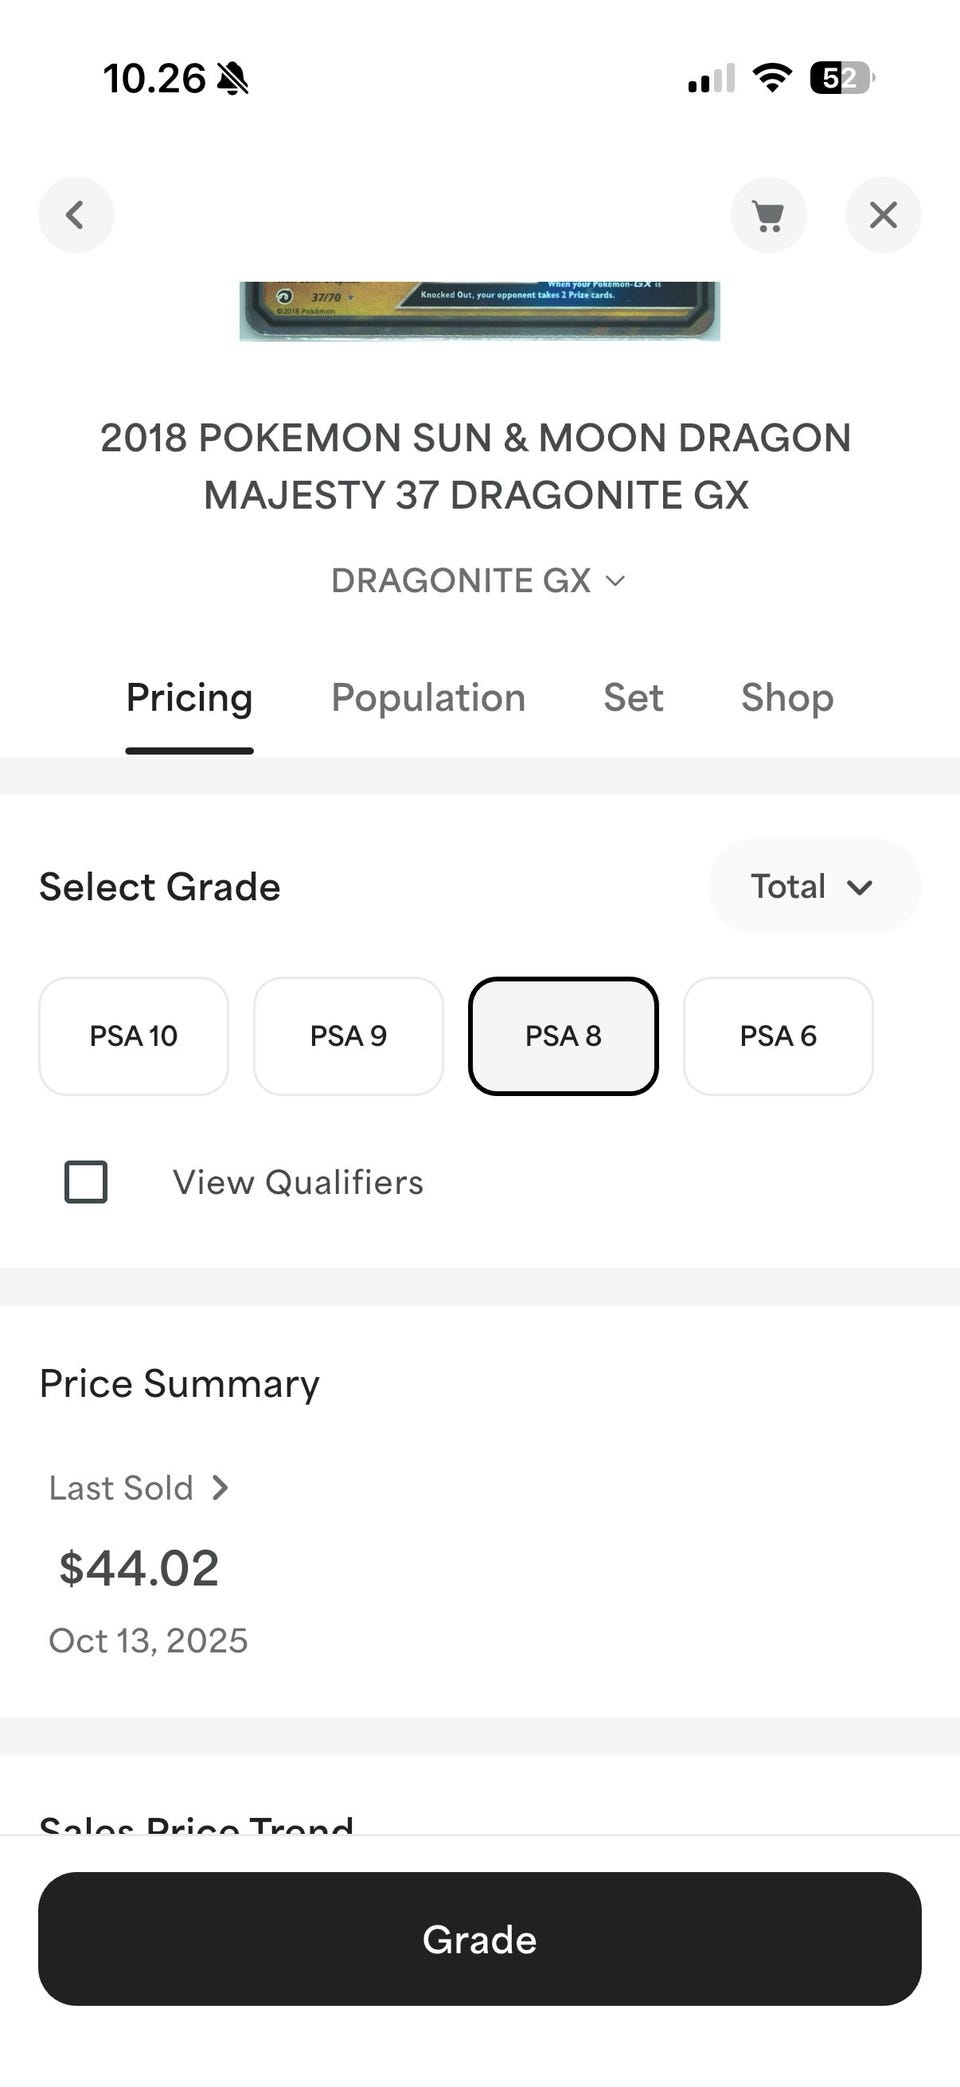
Task: Expand the DRAGONITE GX dropdown
Action: click(x=479, y=581)
